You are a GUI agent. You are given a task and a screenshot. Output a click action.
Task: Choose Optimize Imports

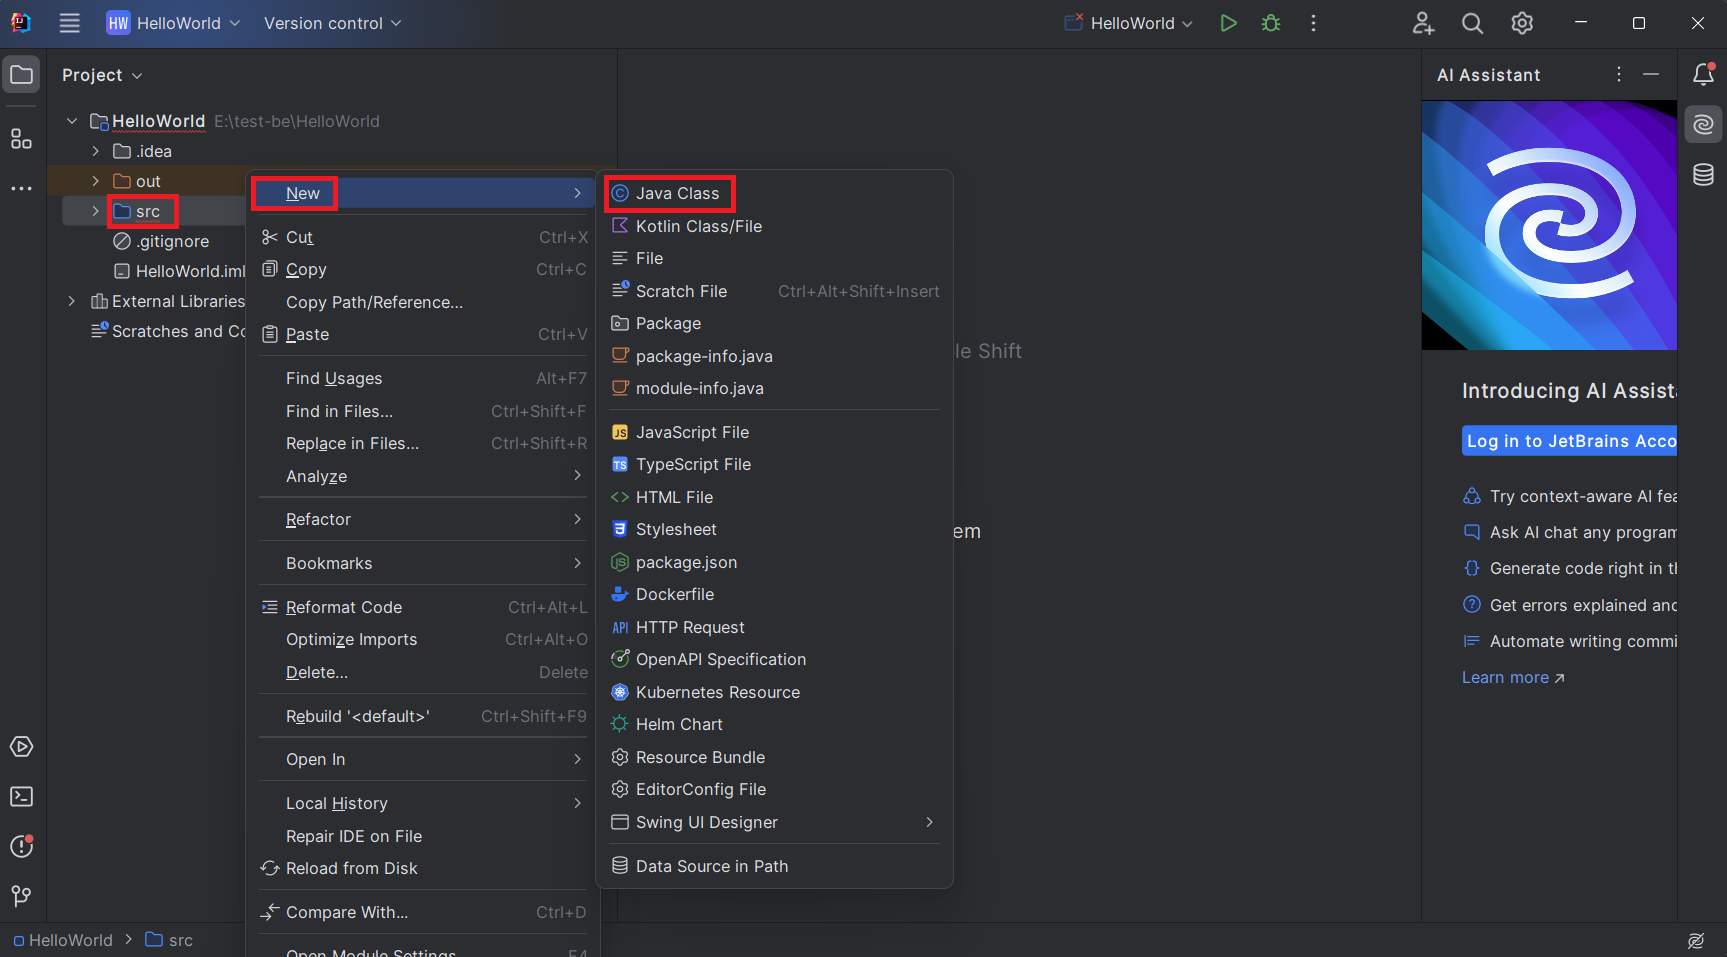[x=423, y=639]
